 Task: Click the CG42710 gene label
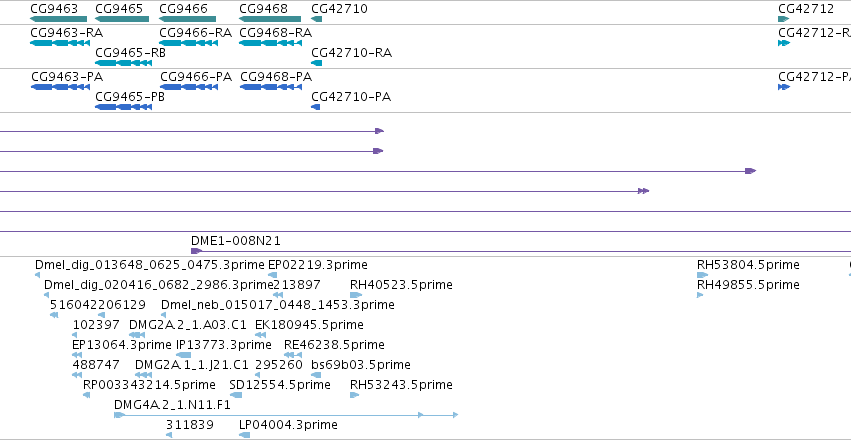[x=339, y=9]
